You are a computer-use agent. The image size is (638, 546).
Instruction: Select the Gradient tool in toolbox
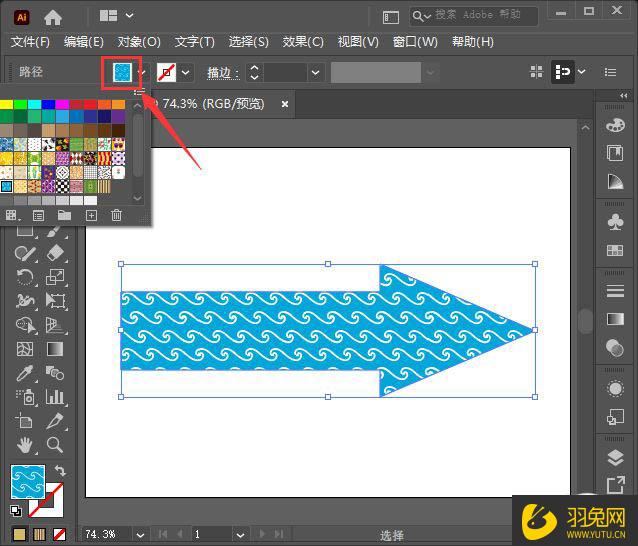pos(55,349)
